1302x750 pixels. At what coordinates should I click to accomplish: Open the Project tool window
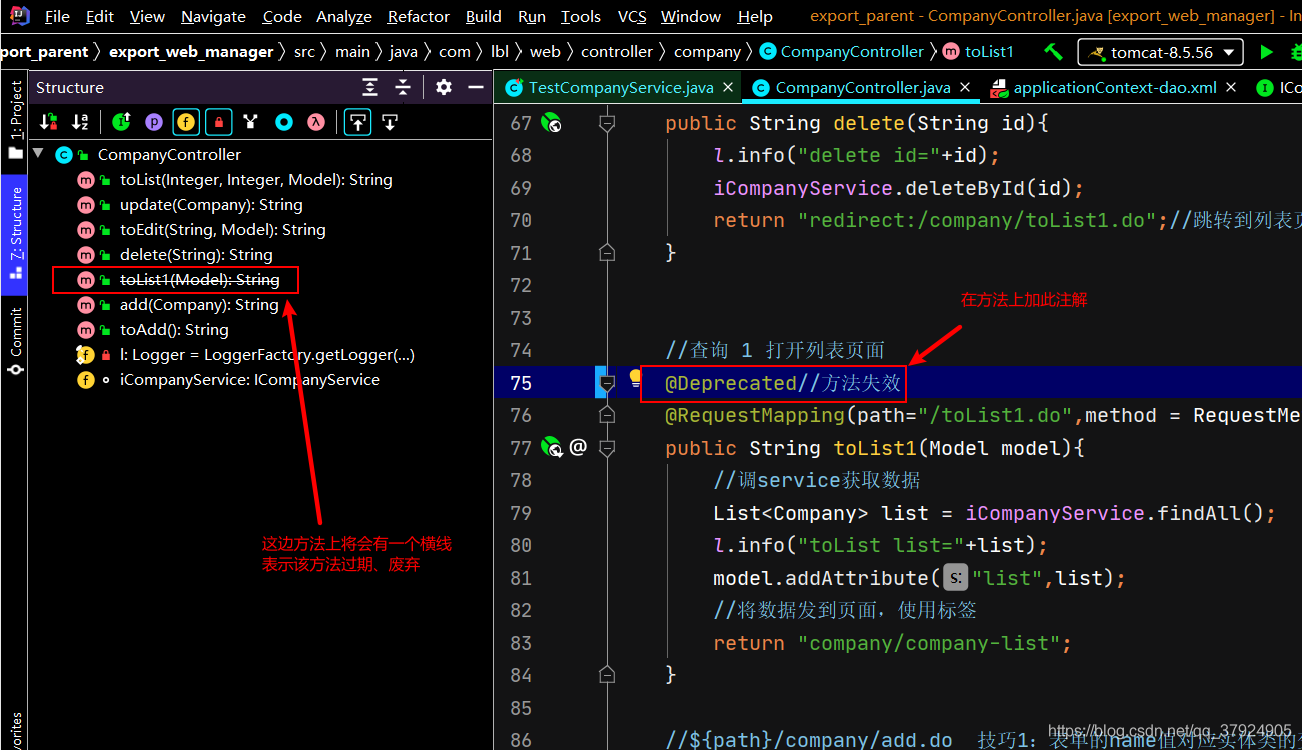[15, 120]
